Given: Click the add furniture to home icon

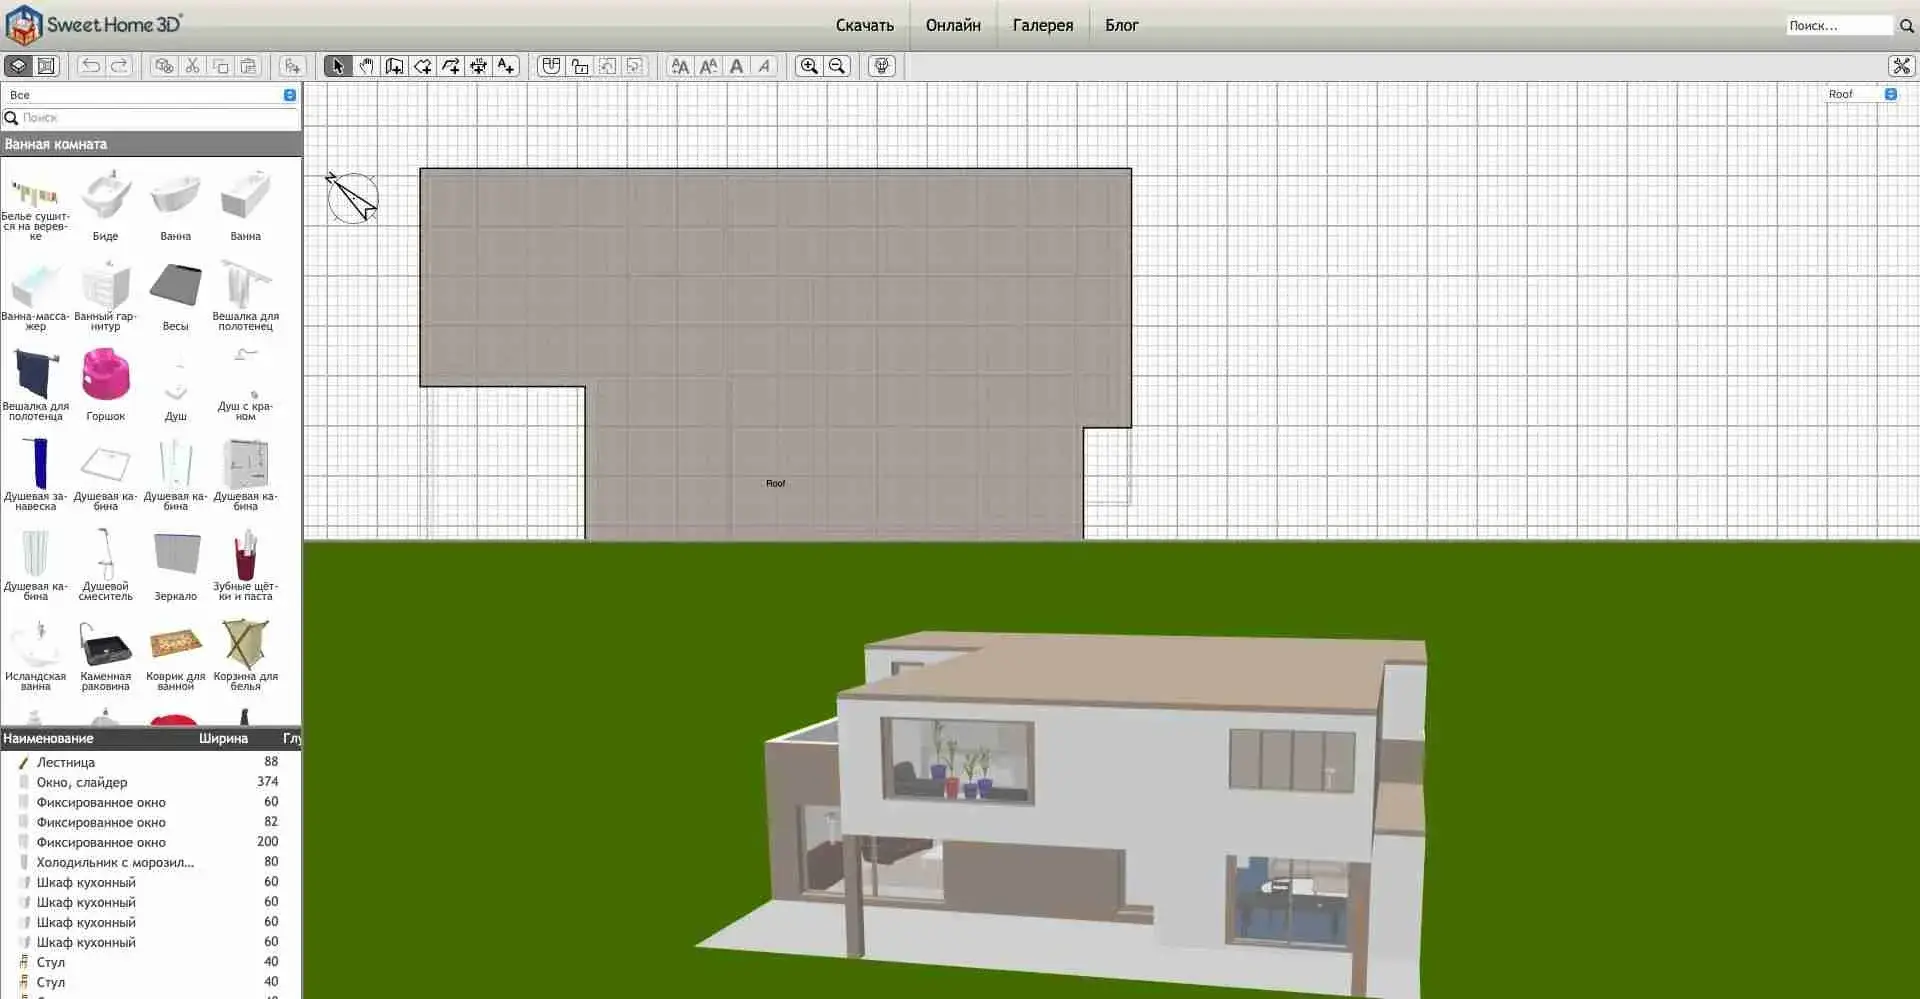Looking at the screenshot, I should point(292,66).
